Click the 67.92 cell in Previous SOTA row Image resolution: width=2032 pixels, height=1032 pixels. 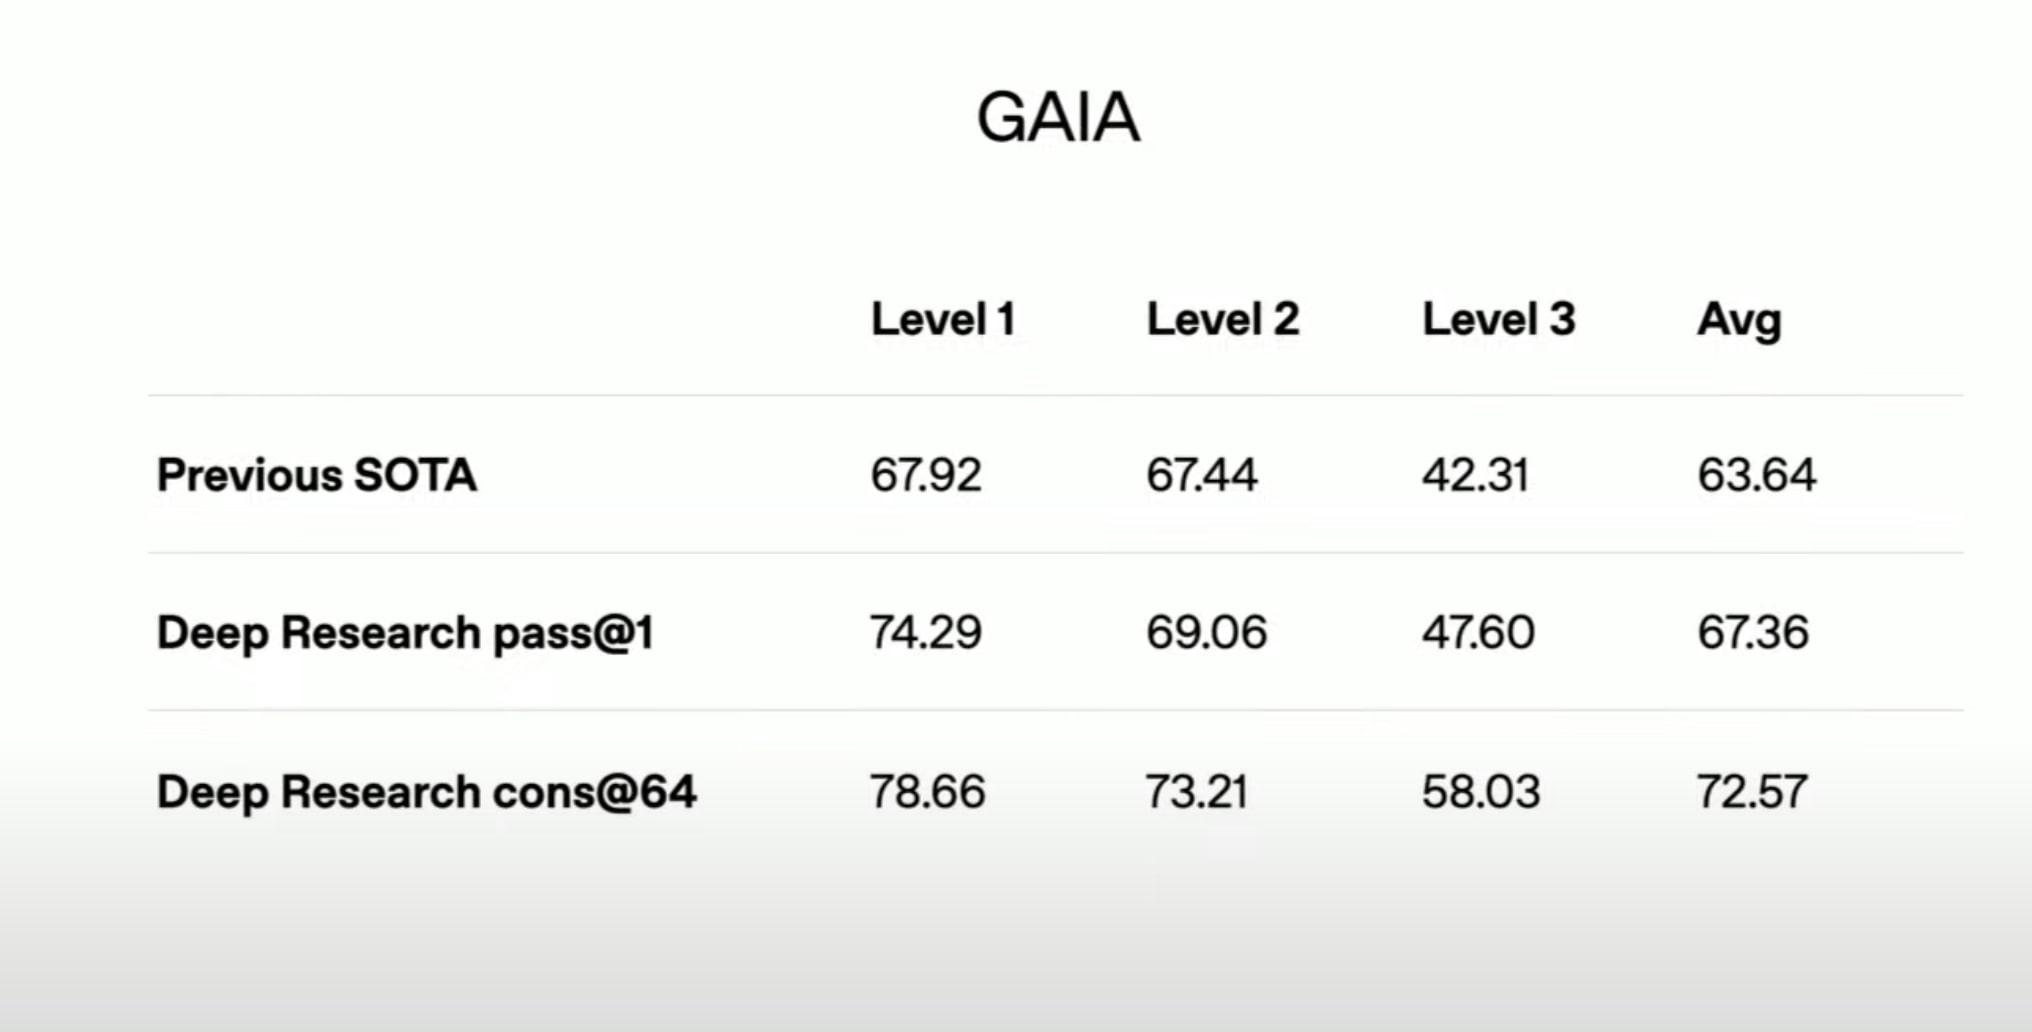[x=925, y=475]
